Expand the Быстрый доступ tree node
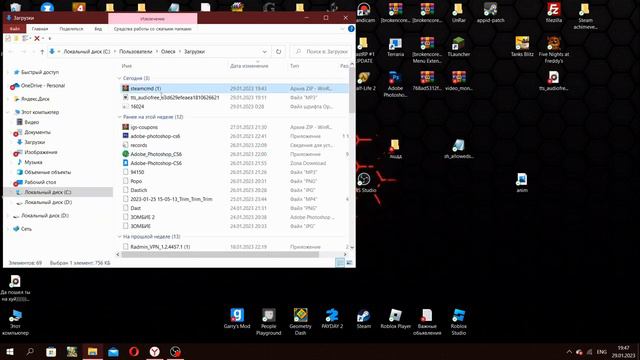The height and width of the screenshot is (360, 640). (x=8, y=72)
